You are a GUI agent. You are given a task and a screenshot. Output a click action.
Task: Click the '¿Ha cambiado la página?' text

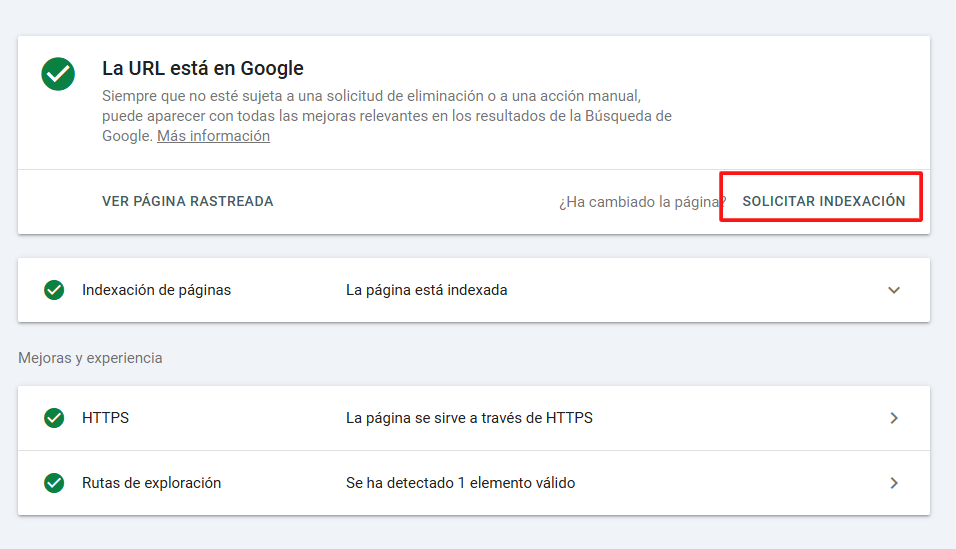(640, 202)
